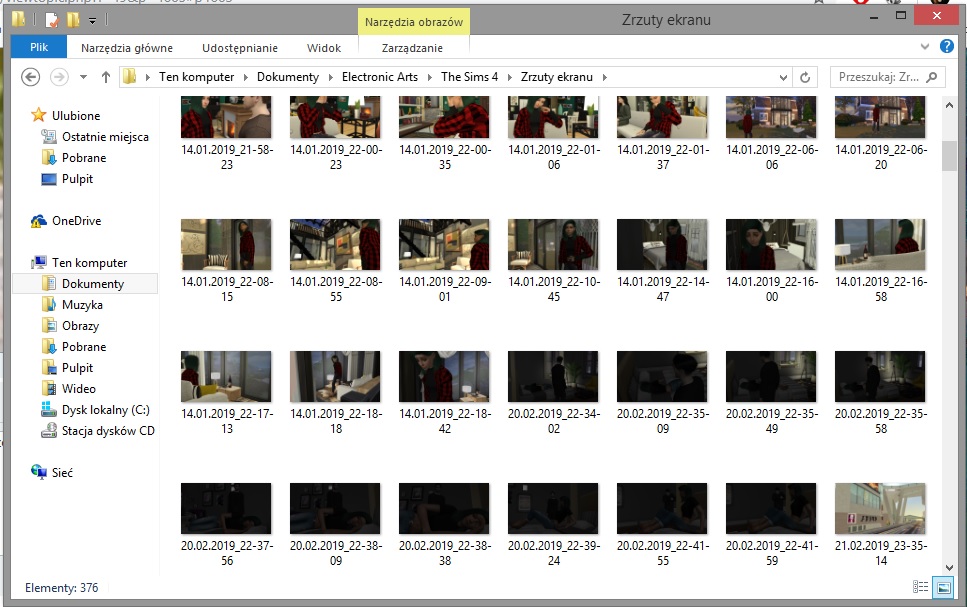Open Help with the blue question mark
The width and height of the screenshot is (967, 607).
pos(947,46)
